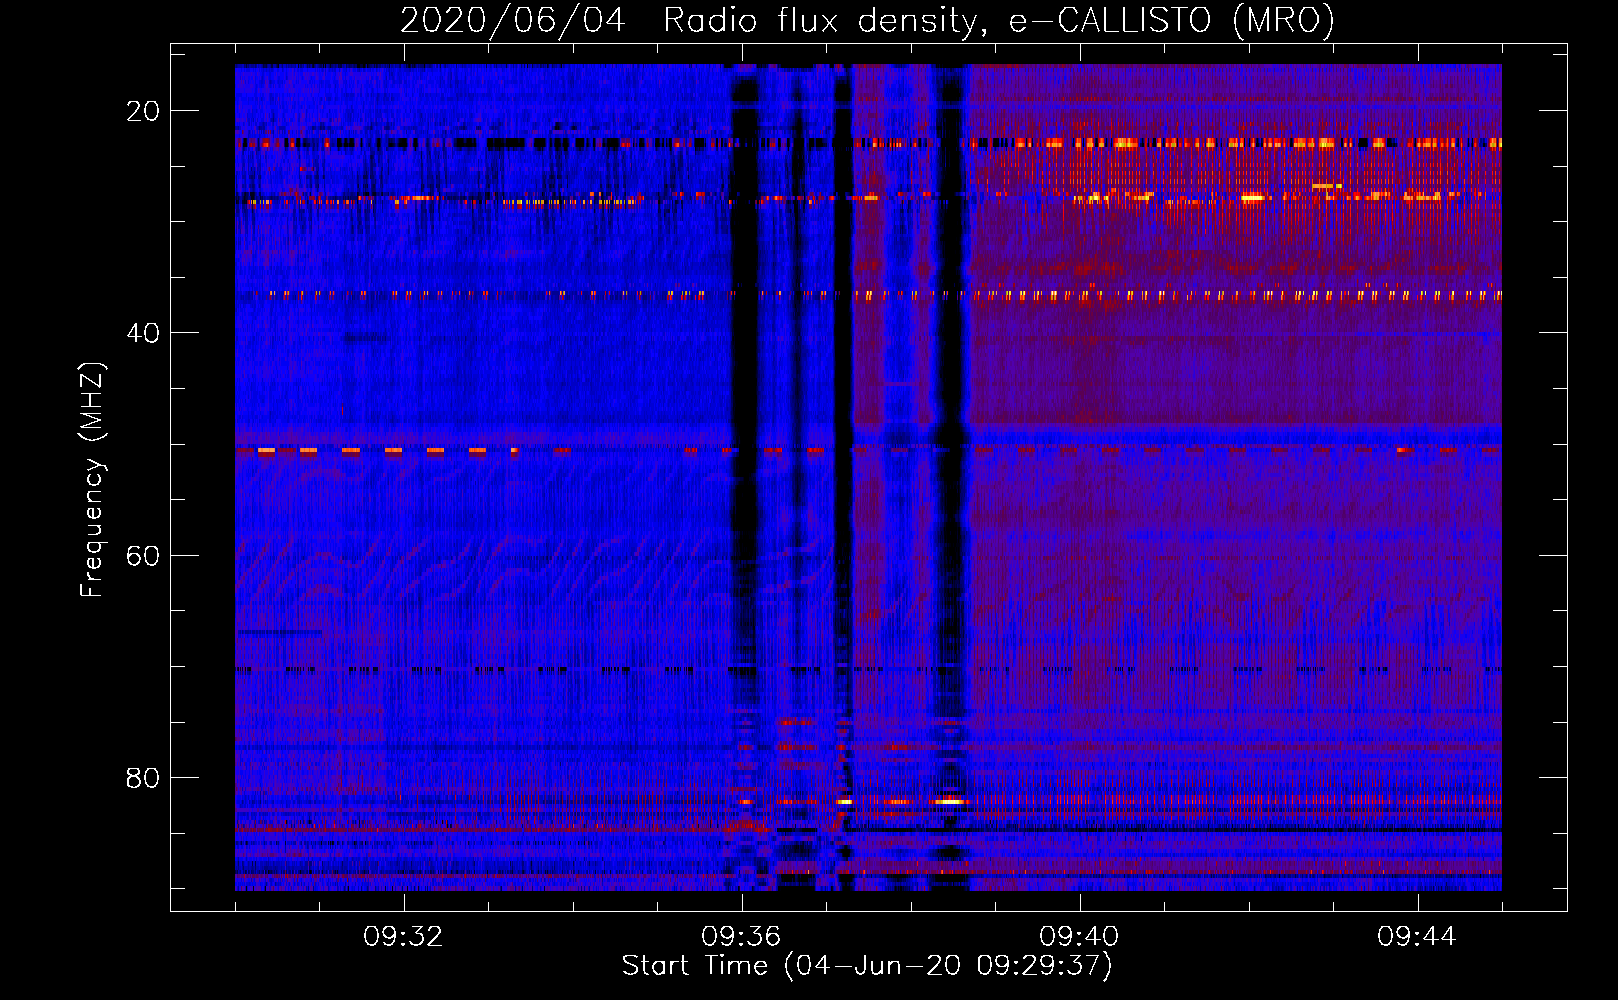Click the plot title '2020/06/04 Radio flux density'
This screenshot has width=1618, height=1000.
click(x=867, y=20)
